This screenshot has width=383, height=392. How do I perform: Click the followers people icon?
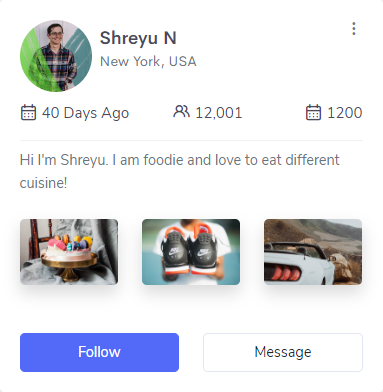(181, 112)
